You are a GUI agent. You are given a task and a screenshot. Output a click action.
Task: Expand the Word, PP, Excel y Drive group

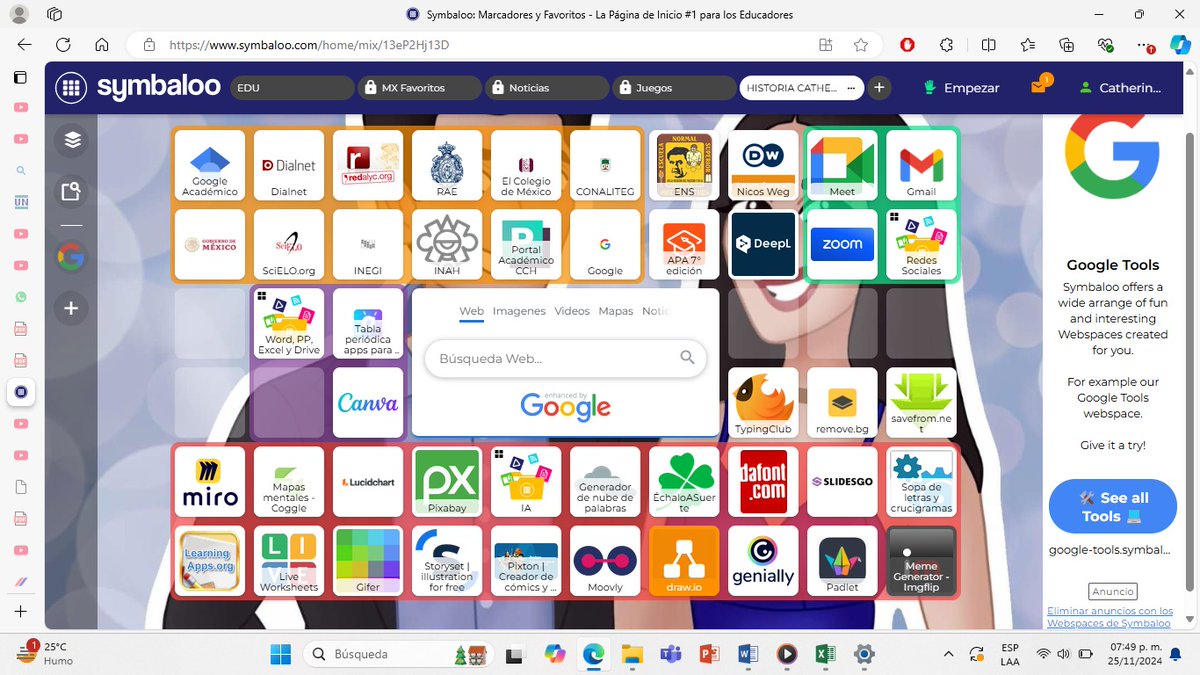tap(289, 323)
